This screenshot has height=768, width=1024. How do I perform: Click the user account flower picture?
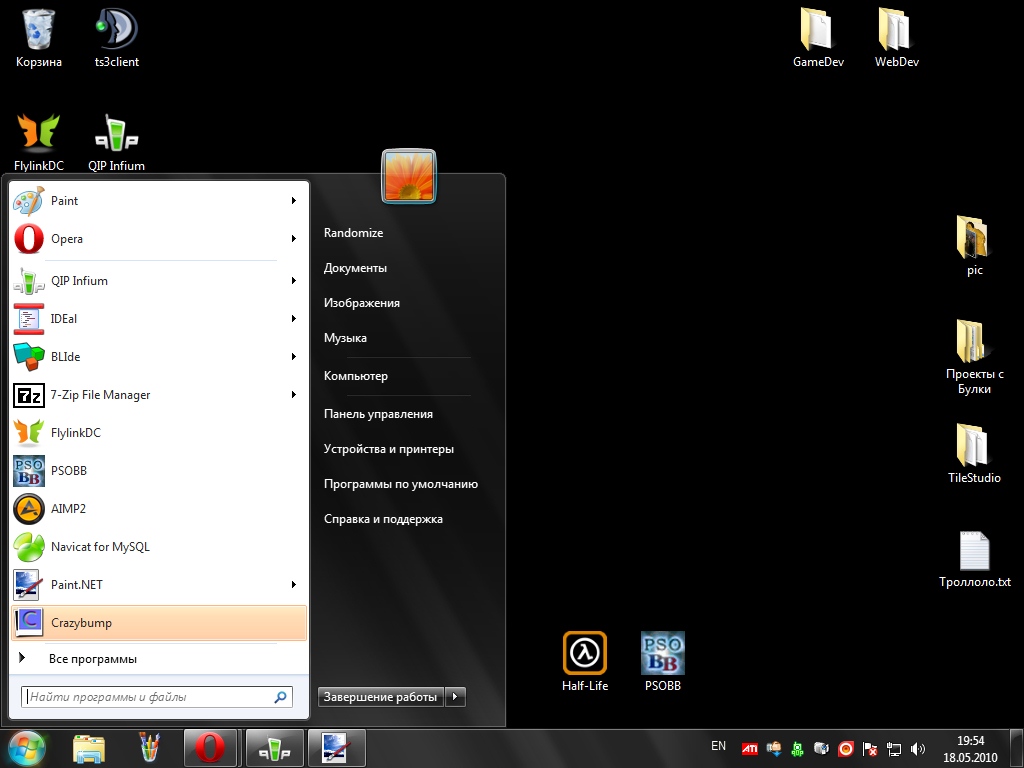pyautogui.click(x=409, y=176)
